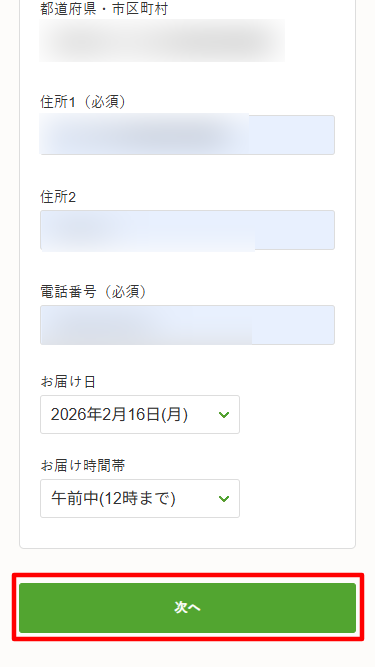The image size is (375, 667).
Task: Focus the 電話番号 phone number field
Action: (187, 325)
